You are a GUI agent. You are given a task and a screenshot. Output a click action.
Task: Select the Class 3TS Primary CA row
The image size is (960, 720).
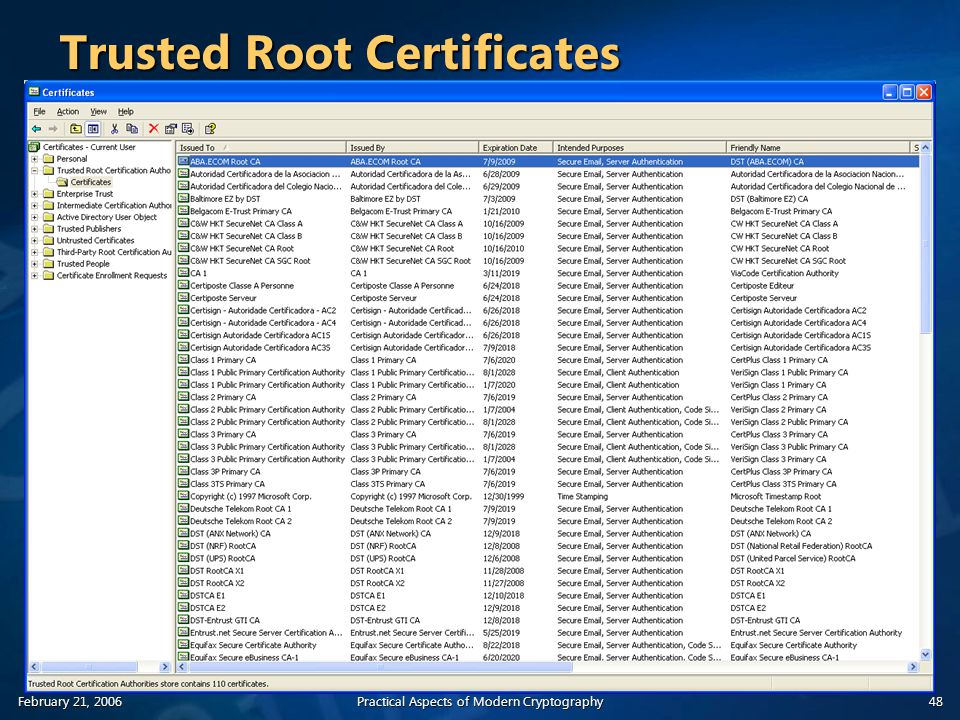coord(548,484)
